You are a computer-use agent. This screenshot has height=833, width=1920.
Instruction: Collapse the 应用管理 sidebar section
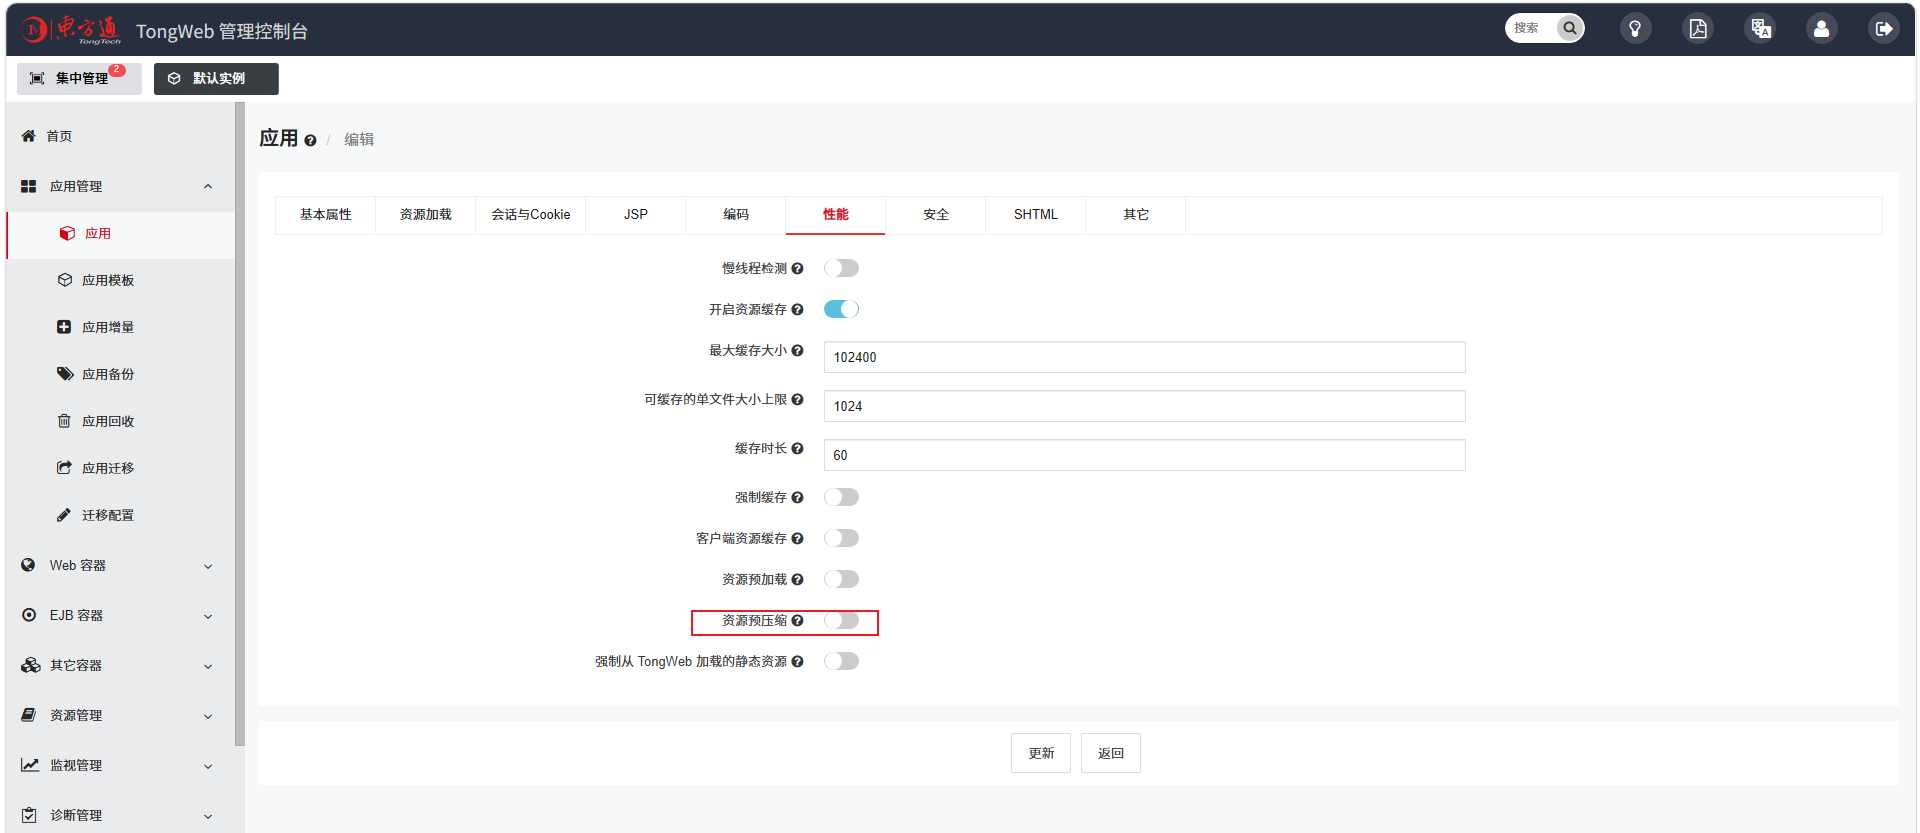point(118,186)
